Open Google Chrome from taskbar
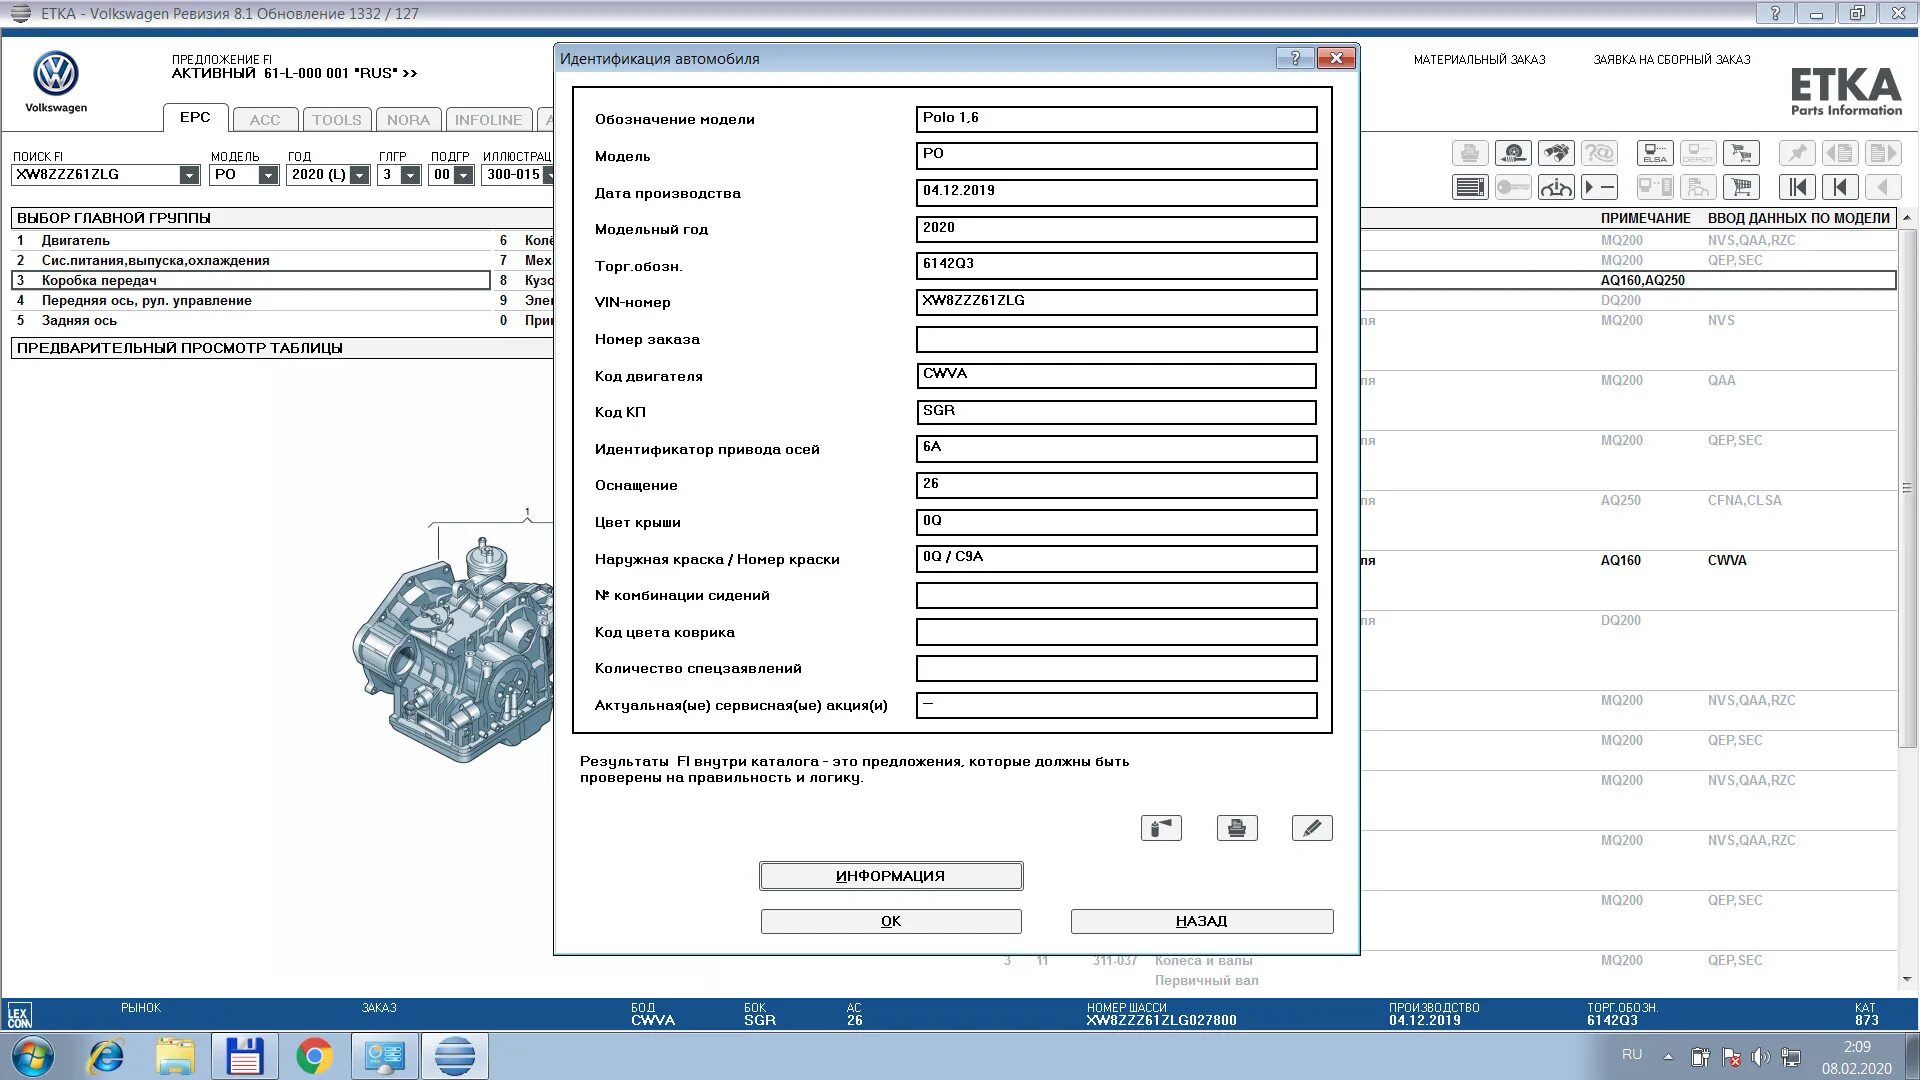The height and width of the screenshot is (1080, 1920). [x=314, y=1057]
